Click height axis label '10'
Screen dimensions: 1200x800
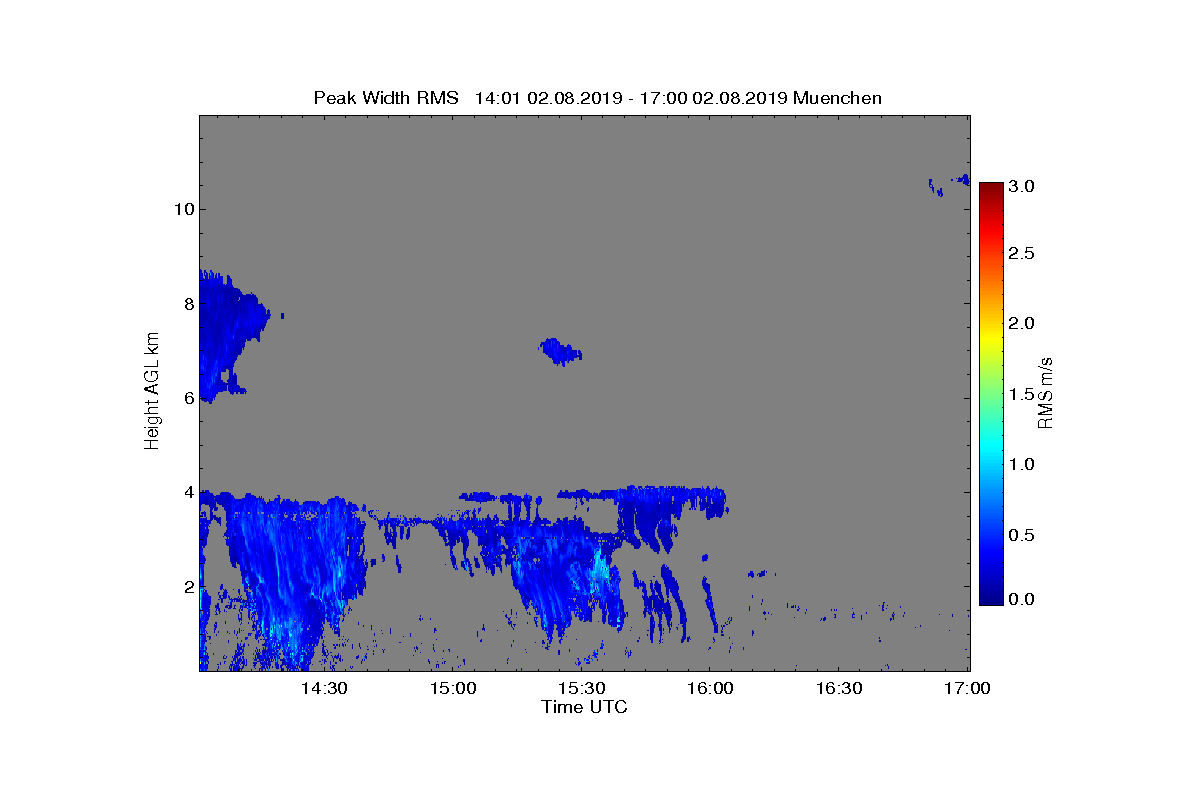(x=184, y=209)
